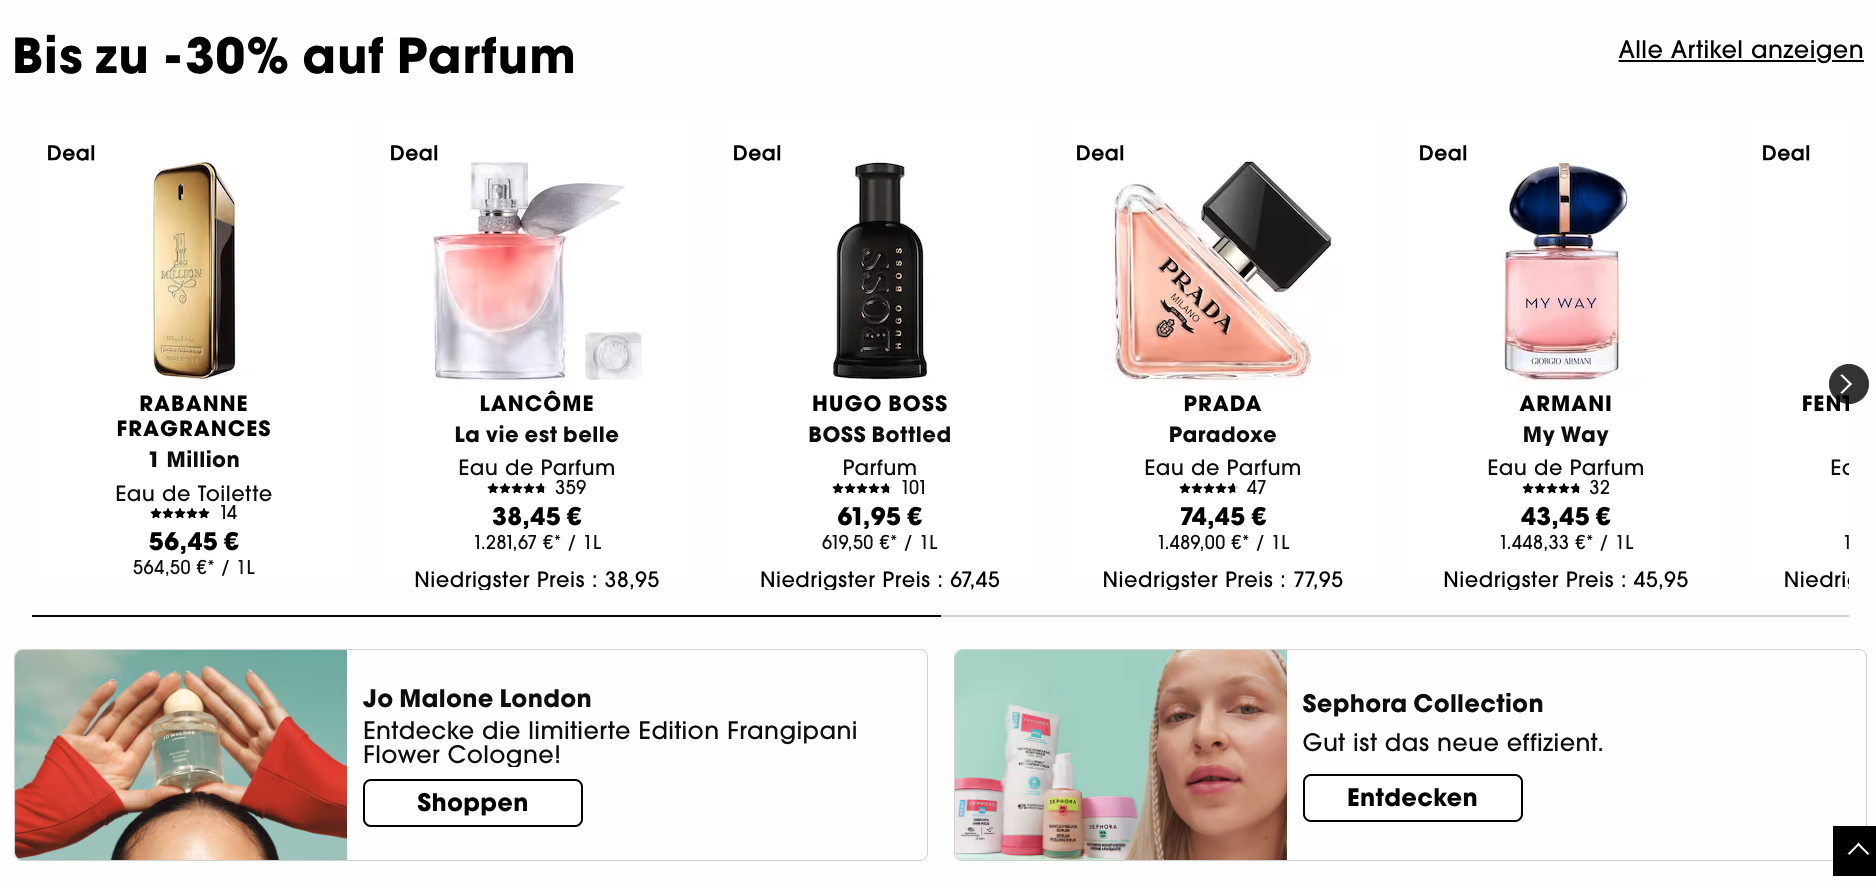View the Prada Paradoxe bottle image
The width and height of the screenshot is (1876, 888).
click(1222, 270)
